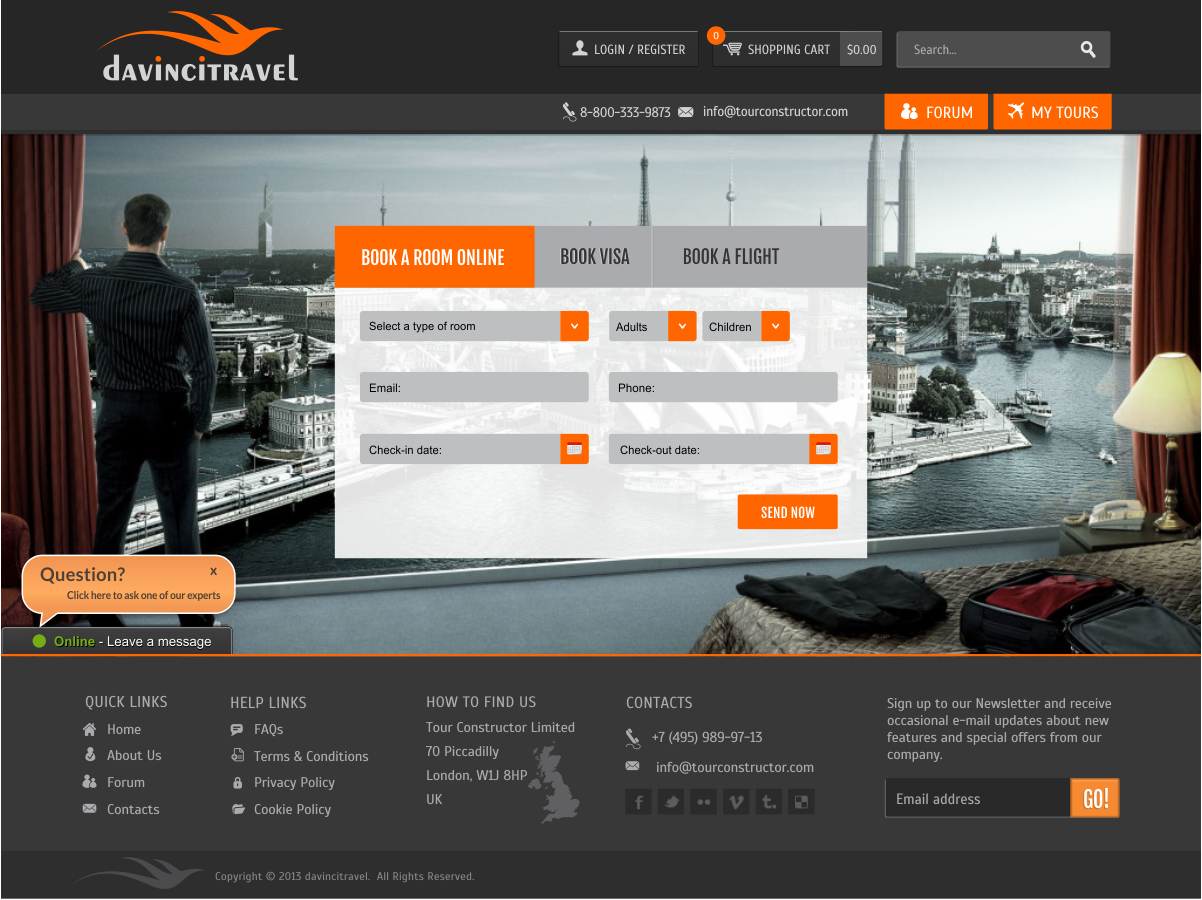This screenshot has width=1202, height=900.
Task: Expand the Children dropdown
Action: coord(775,326)
